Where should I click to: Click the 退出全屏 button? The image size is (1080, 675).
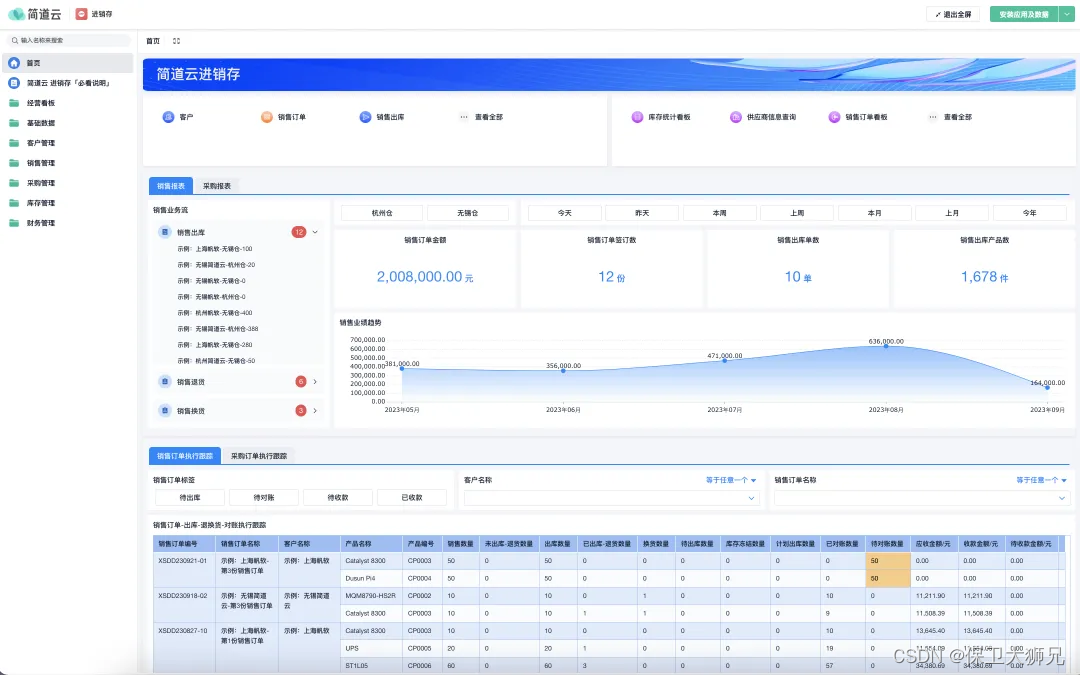click(953, 14)
